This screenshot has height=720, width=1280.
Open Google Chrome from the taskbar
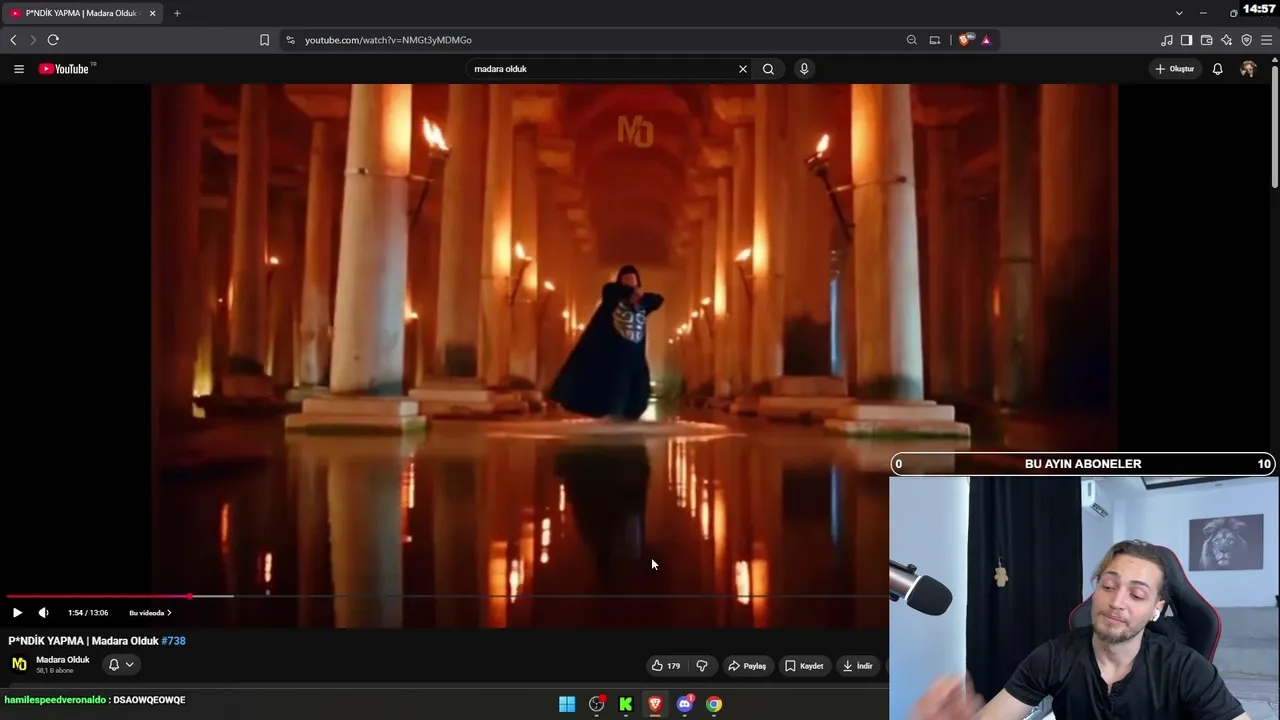coord(714,704)
